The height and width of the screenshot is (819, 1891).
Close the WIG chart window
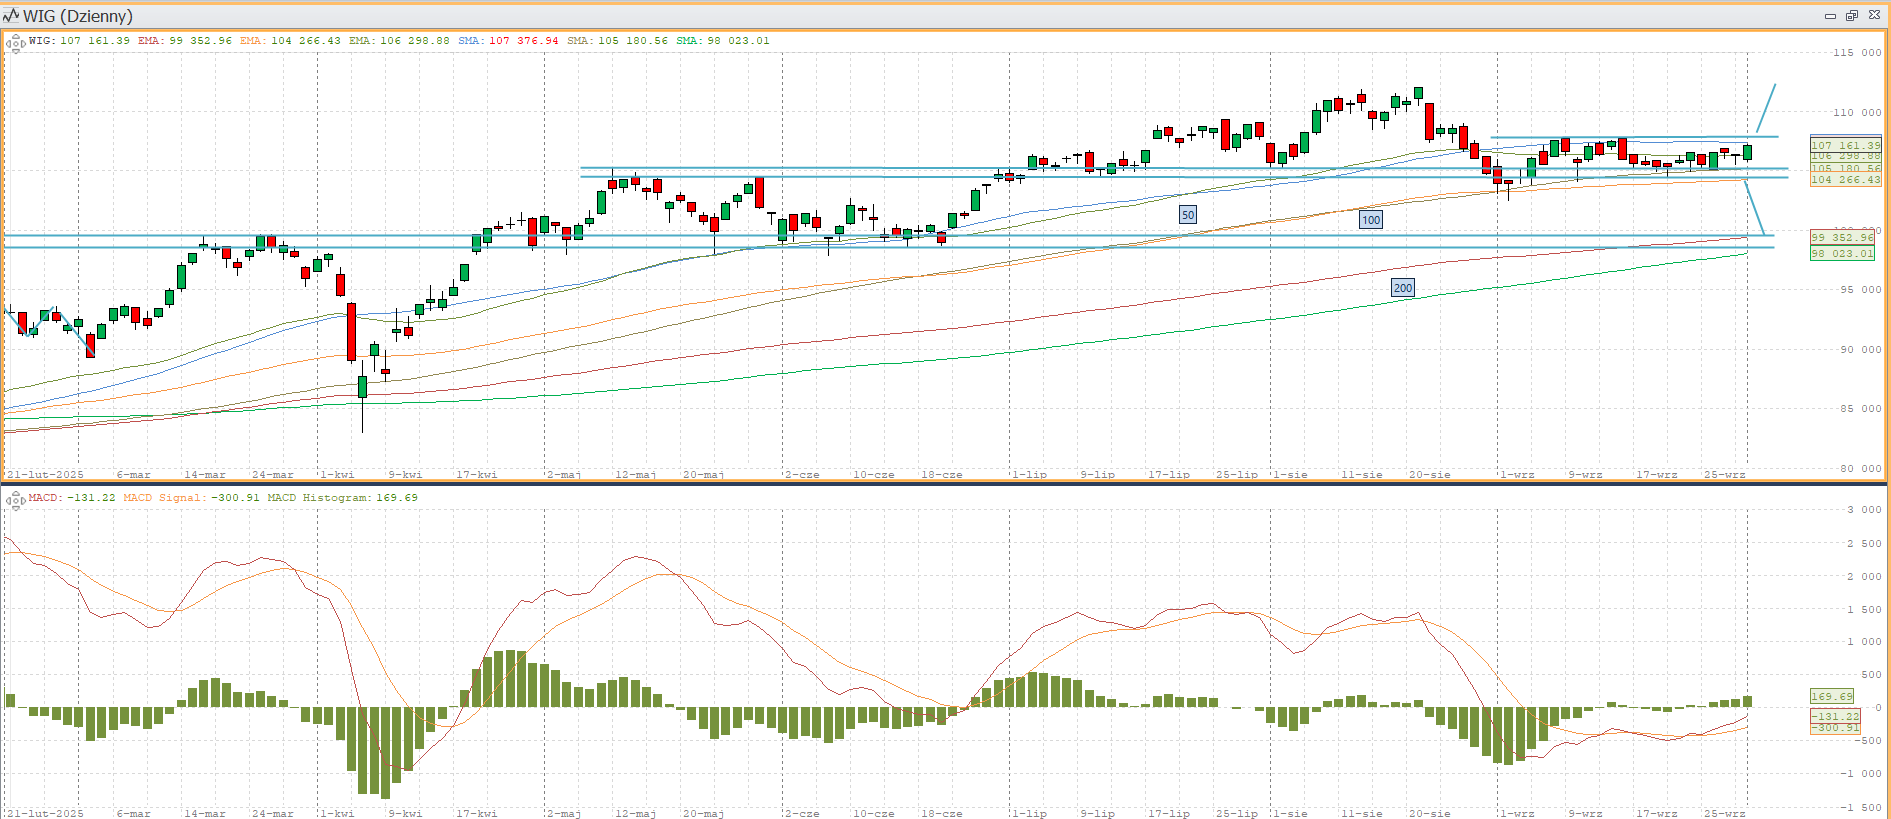pos(1874,16)
